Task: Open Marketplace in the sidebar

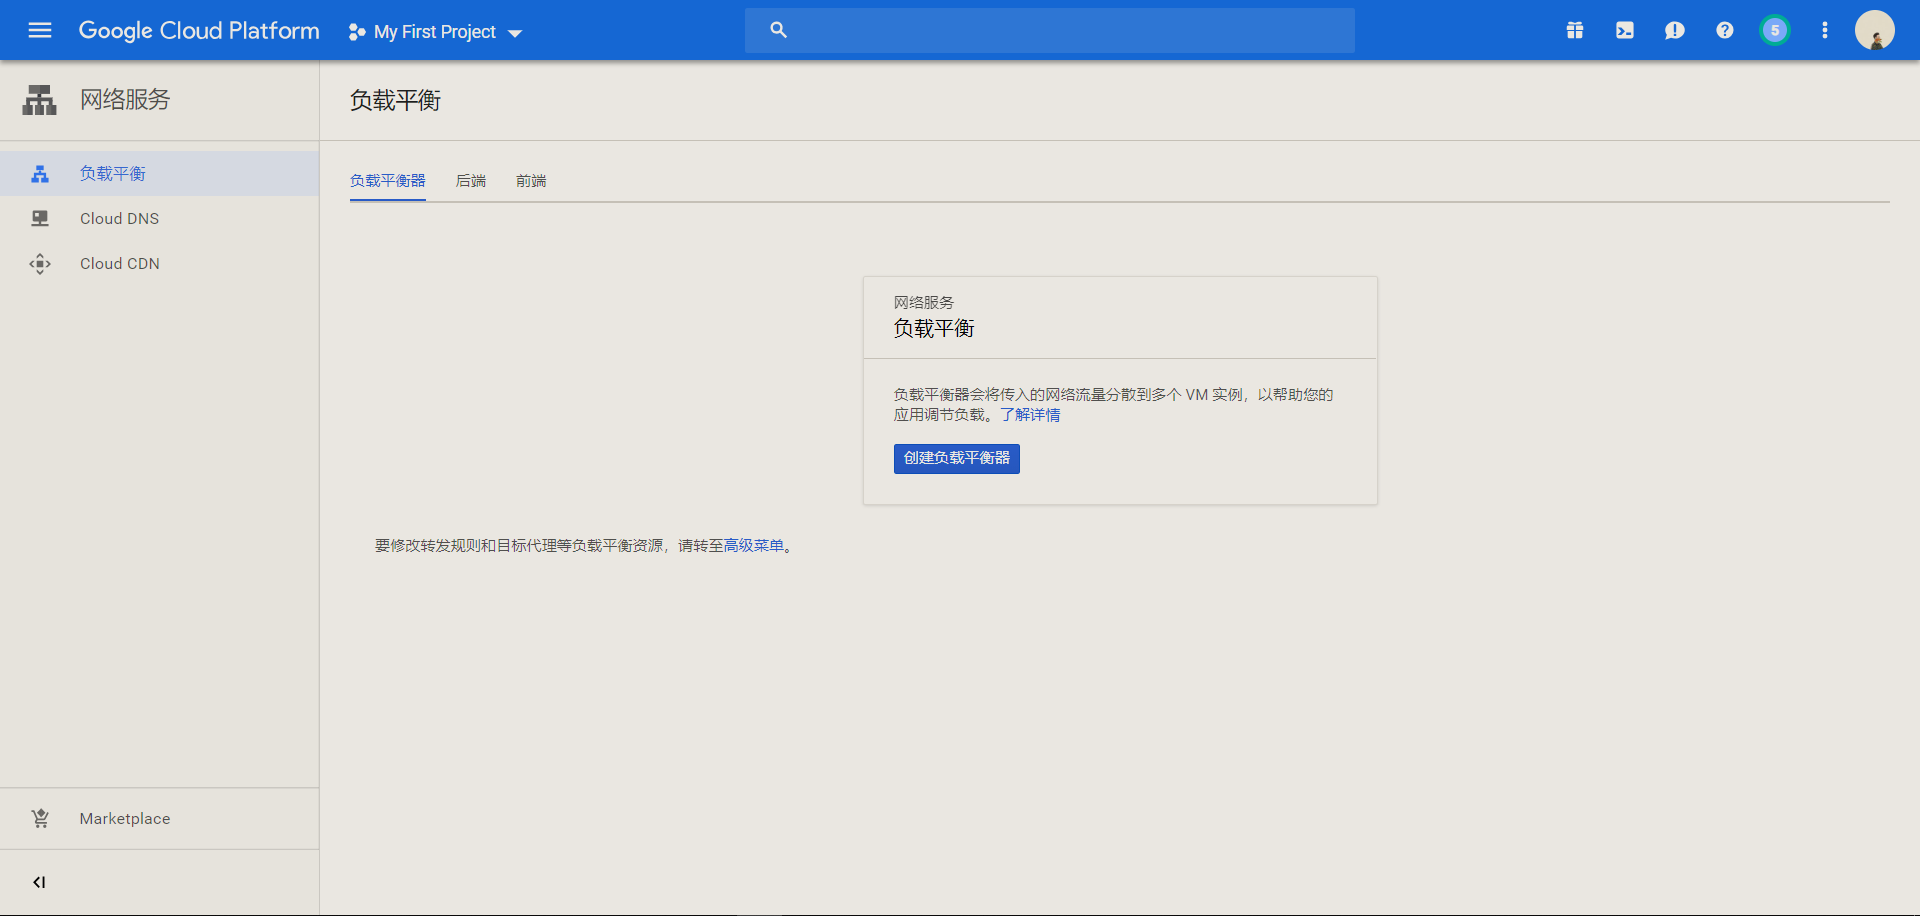Action: [x=160, y=819]
